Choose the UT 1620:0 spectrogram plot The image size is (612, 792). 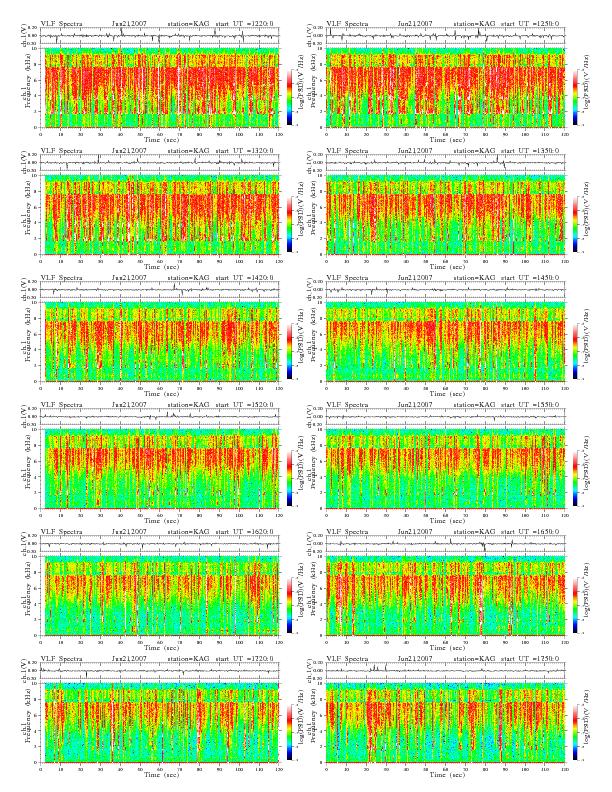(x=160, y=596)
